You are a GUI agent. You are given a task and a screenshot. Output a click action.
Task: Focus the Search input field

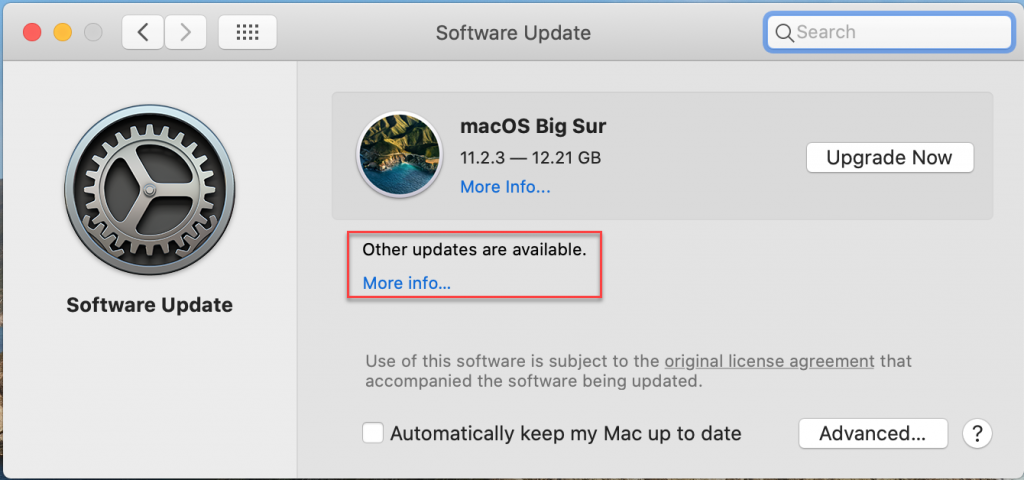[889, 32]
